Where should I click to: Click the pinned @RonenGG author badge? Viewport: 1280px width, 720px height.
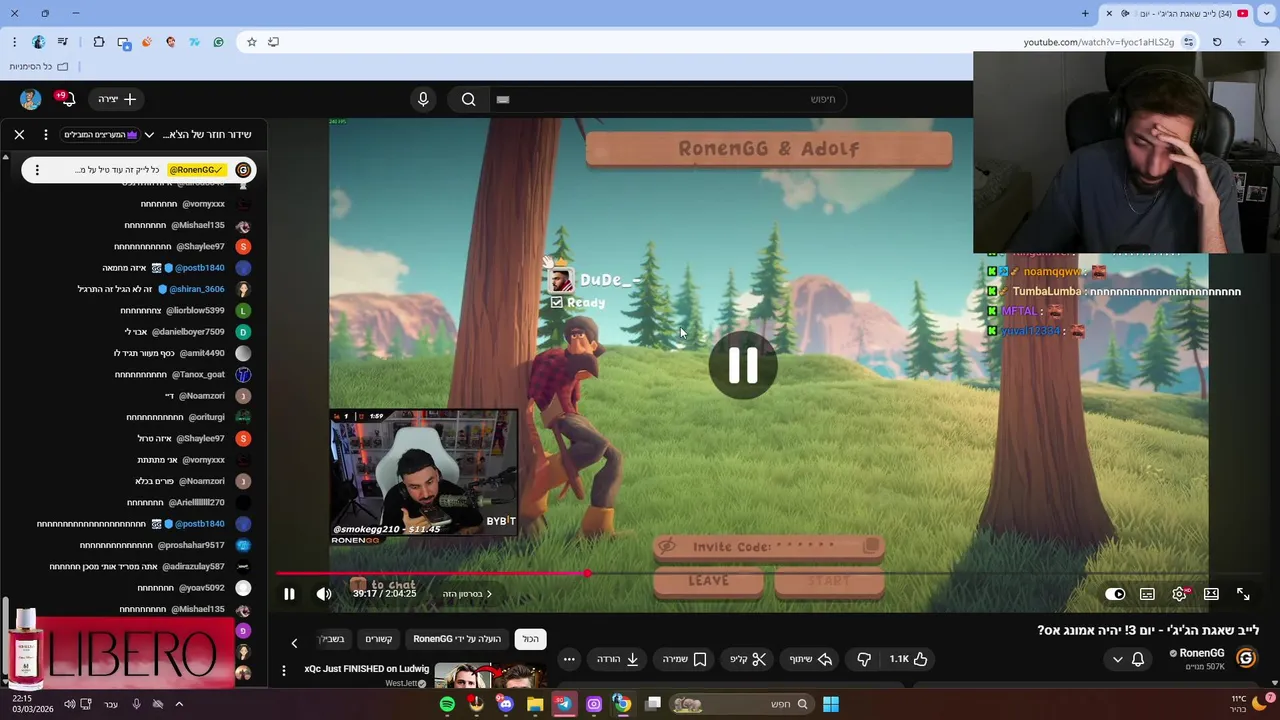[x=196, y=170]
